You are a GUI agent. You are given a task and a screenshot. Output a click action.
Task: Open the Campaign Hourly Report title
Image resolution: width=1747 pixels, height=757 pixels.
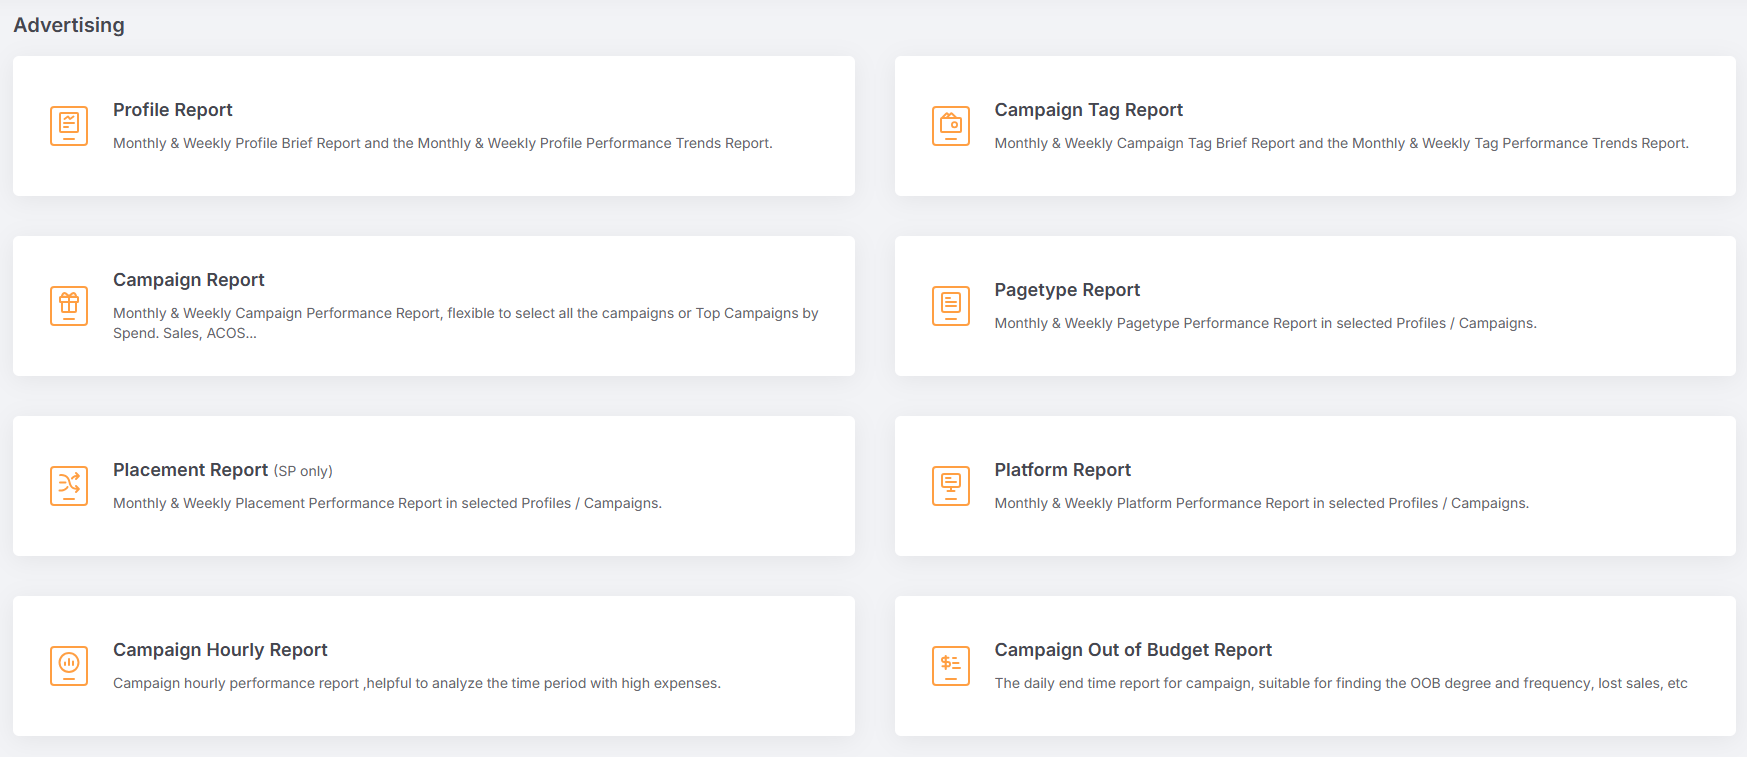pos(220,650)
